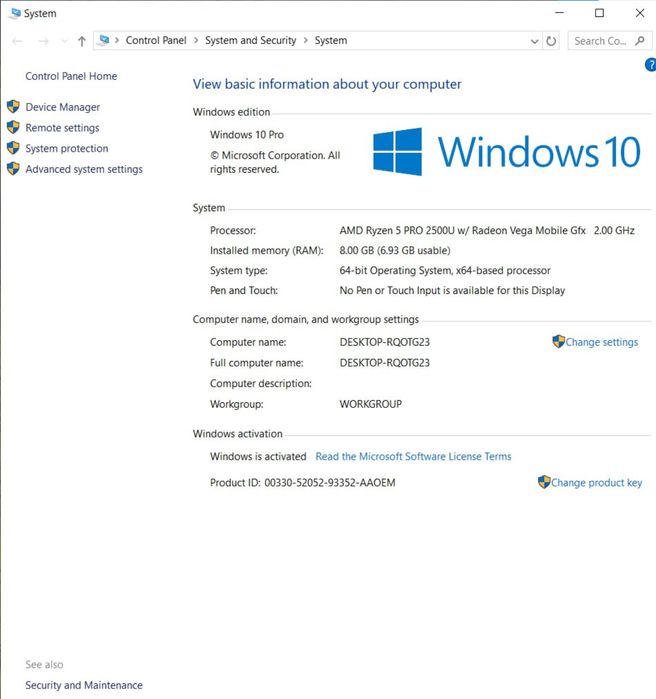Select the System breadcrumb item
The height and width of the screenshot is (699, 656).
point(331,40)
